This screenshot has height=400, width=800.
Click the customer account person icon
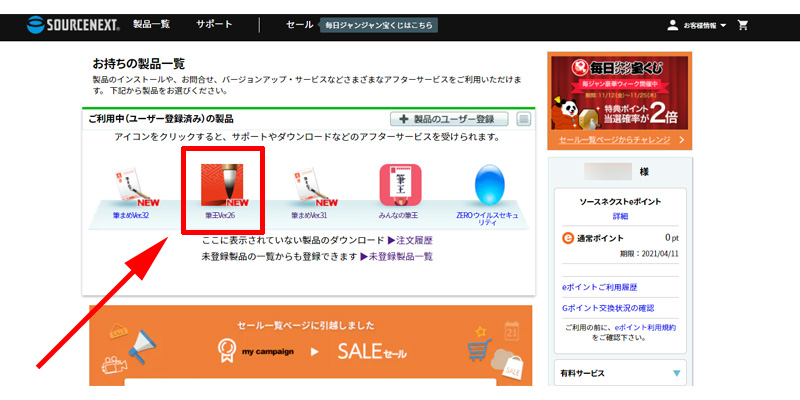click(x=672, y=25)
